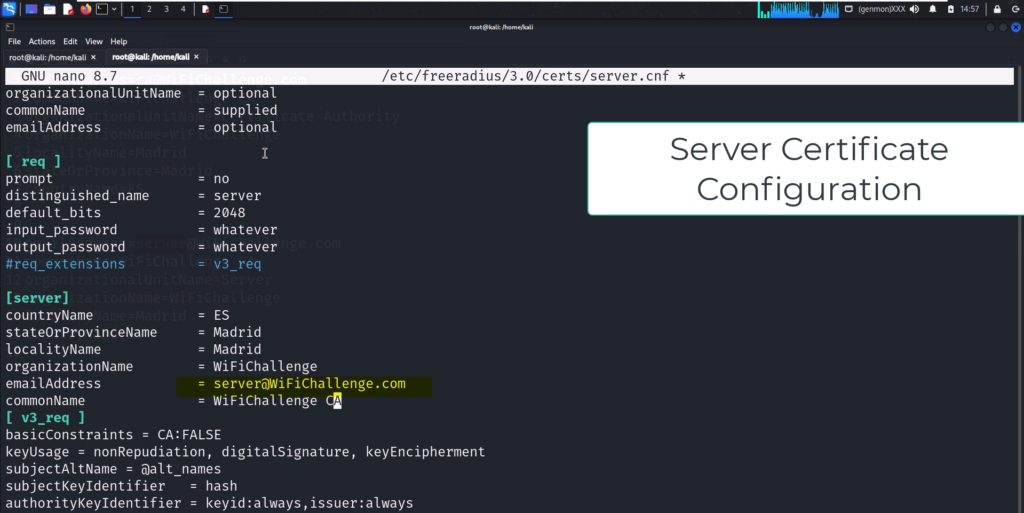Launch Firefox from the panel

(85, 9)
